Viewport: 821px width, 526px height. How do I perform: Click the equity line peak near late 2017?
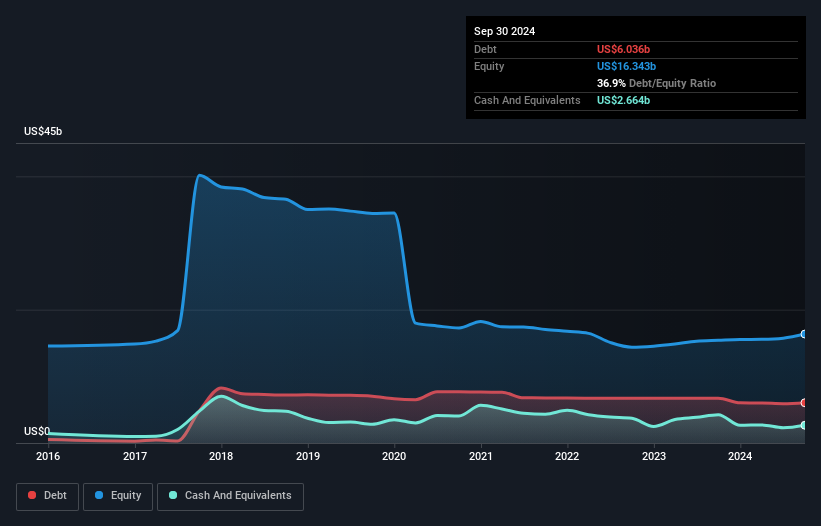(x=199, y=175)
